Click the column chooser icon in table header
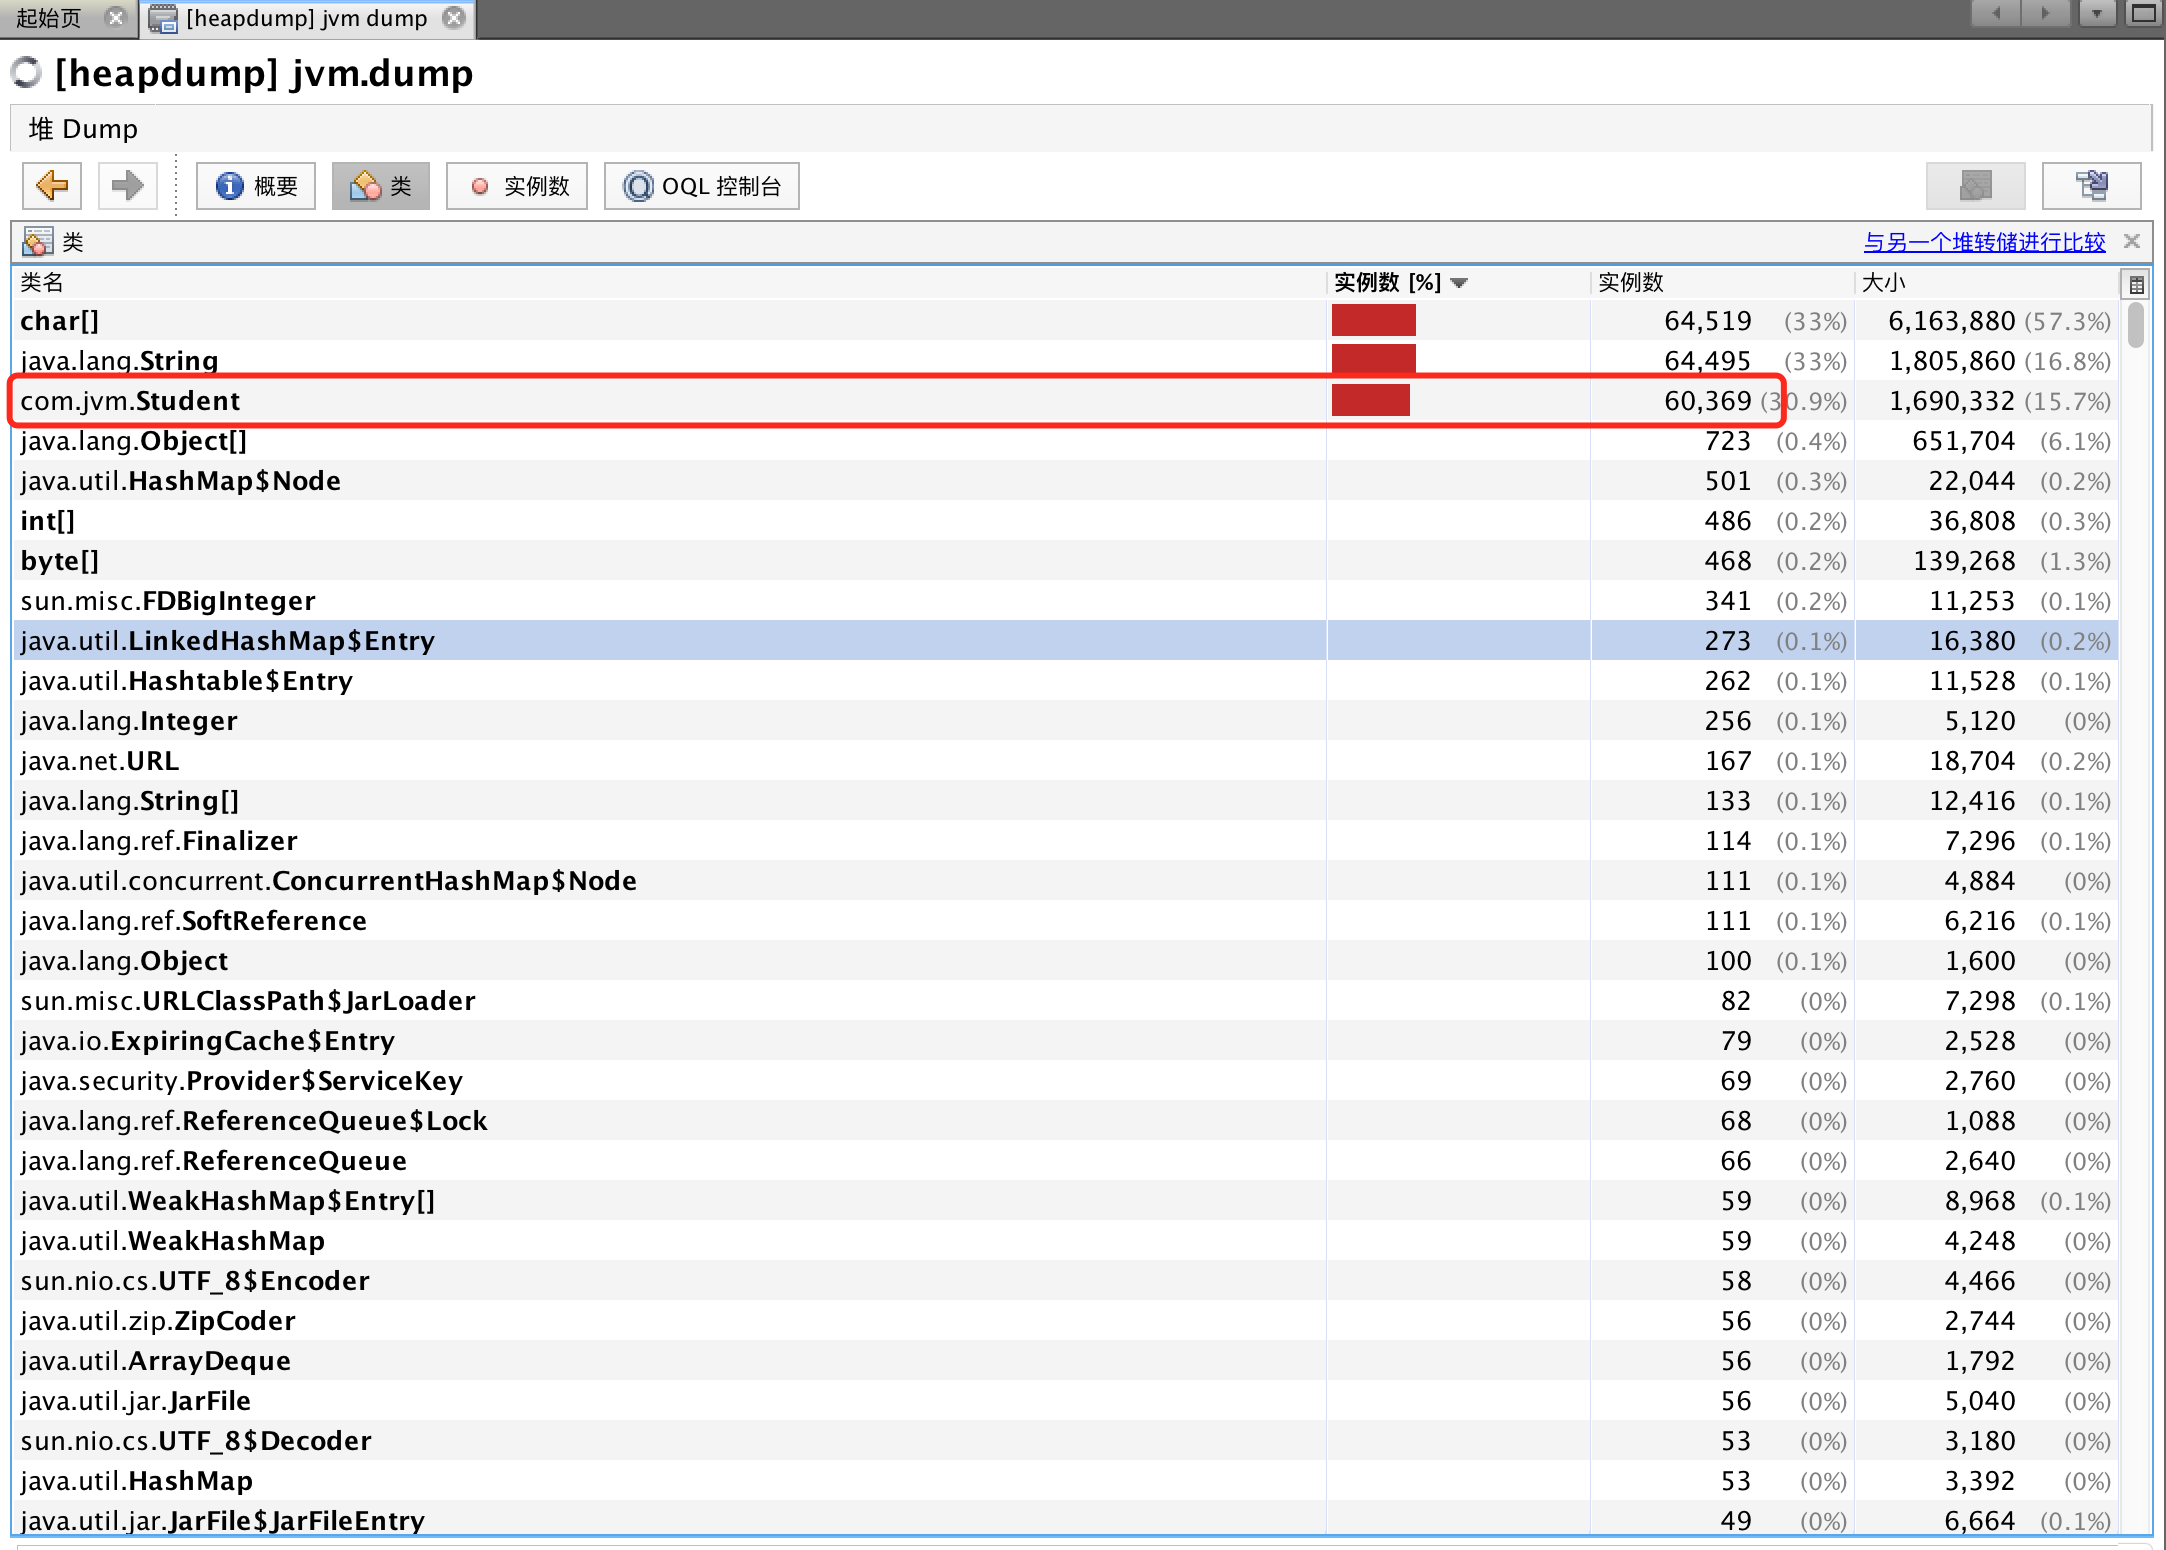Viewport: 2166px width, 1550px height. click(x=2136, y=284)
